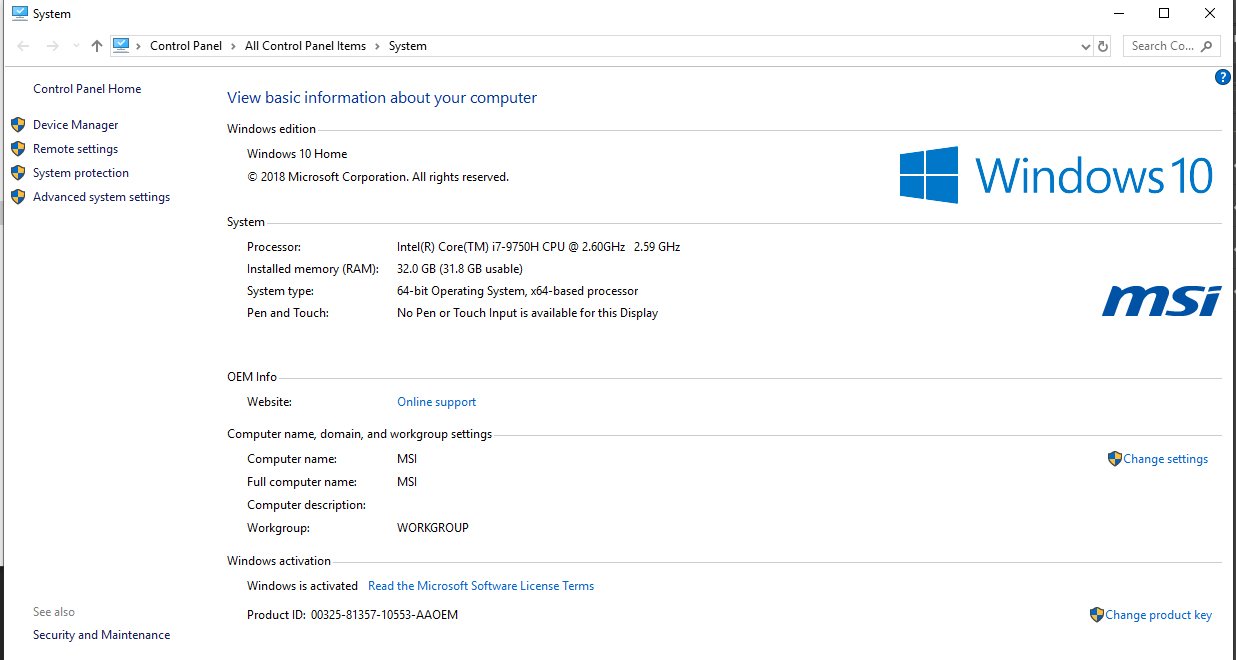Click the Back navigation arrow
Image resolution: width=1236 pixels, height=660 pixels.
23,46
